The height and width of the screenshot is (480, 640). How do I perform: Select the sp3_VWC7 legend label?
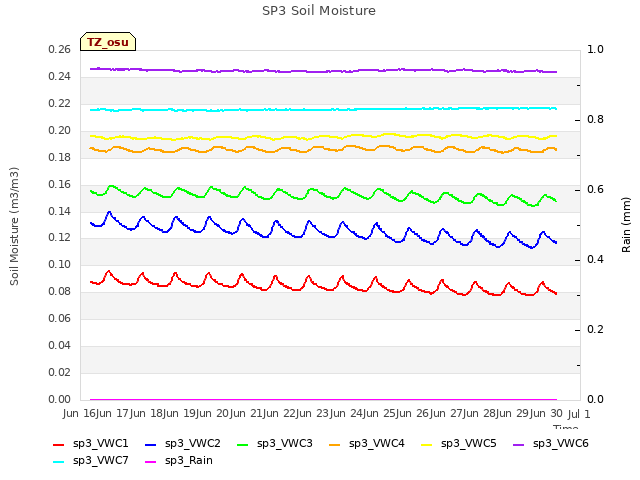click(x=100, y=461)
